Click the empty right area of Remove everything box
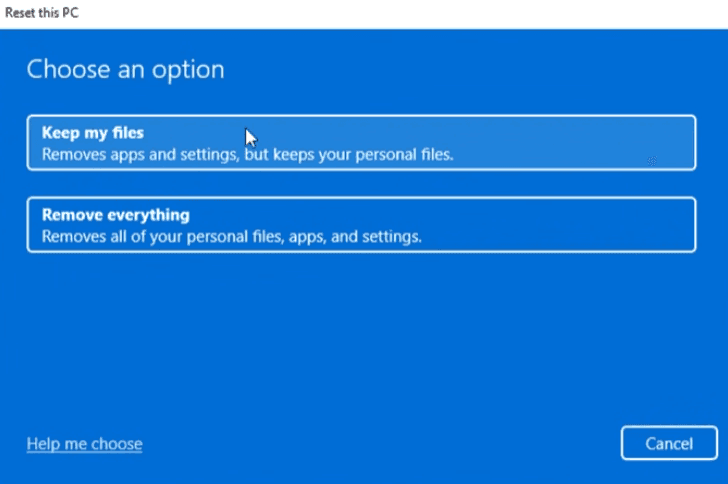This screenshot has width=728, height=484. [557, 225]
